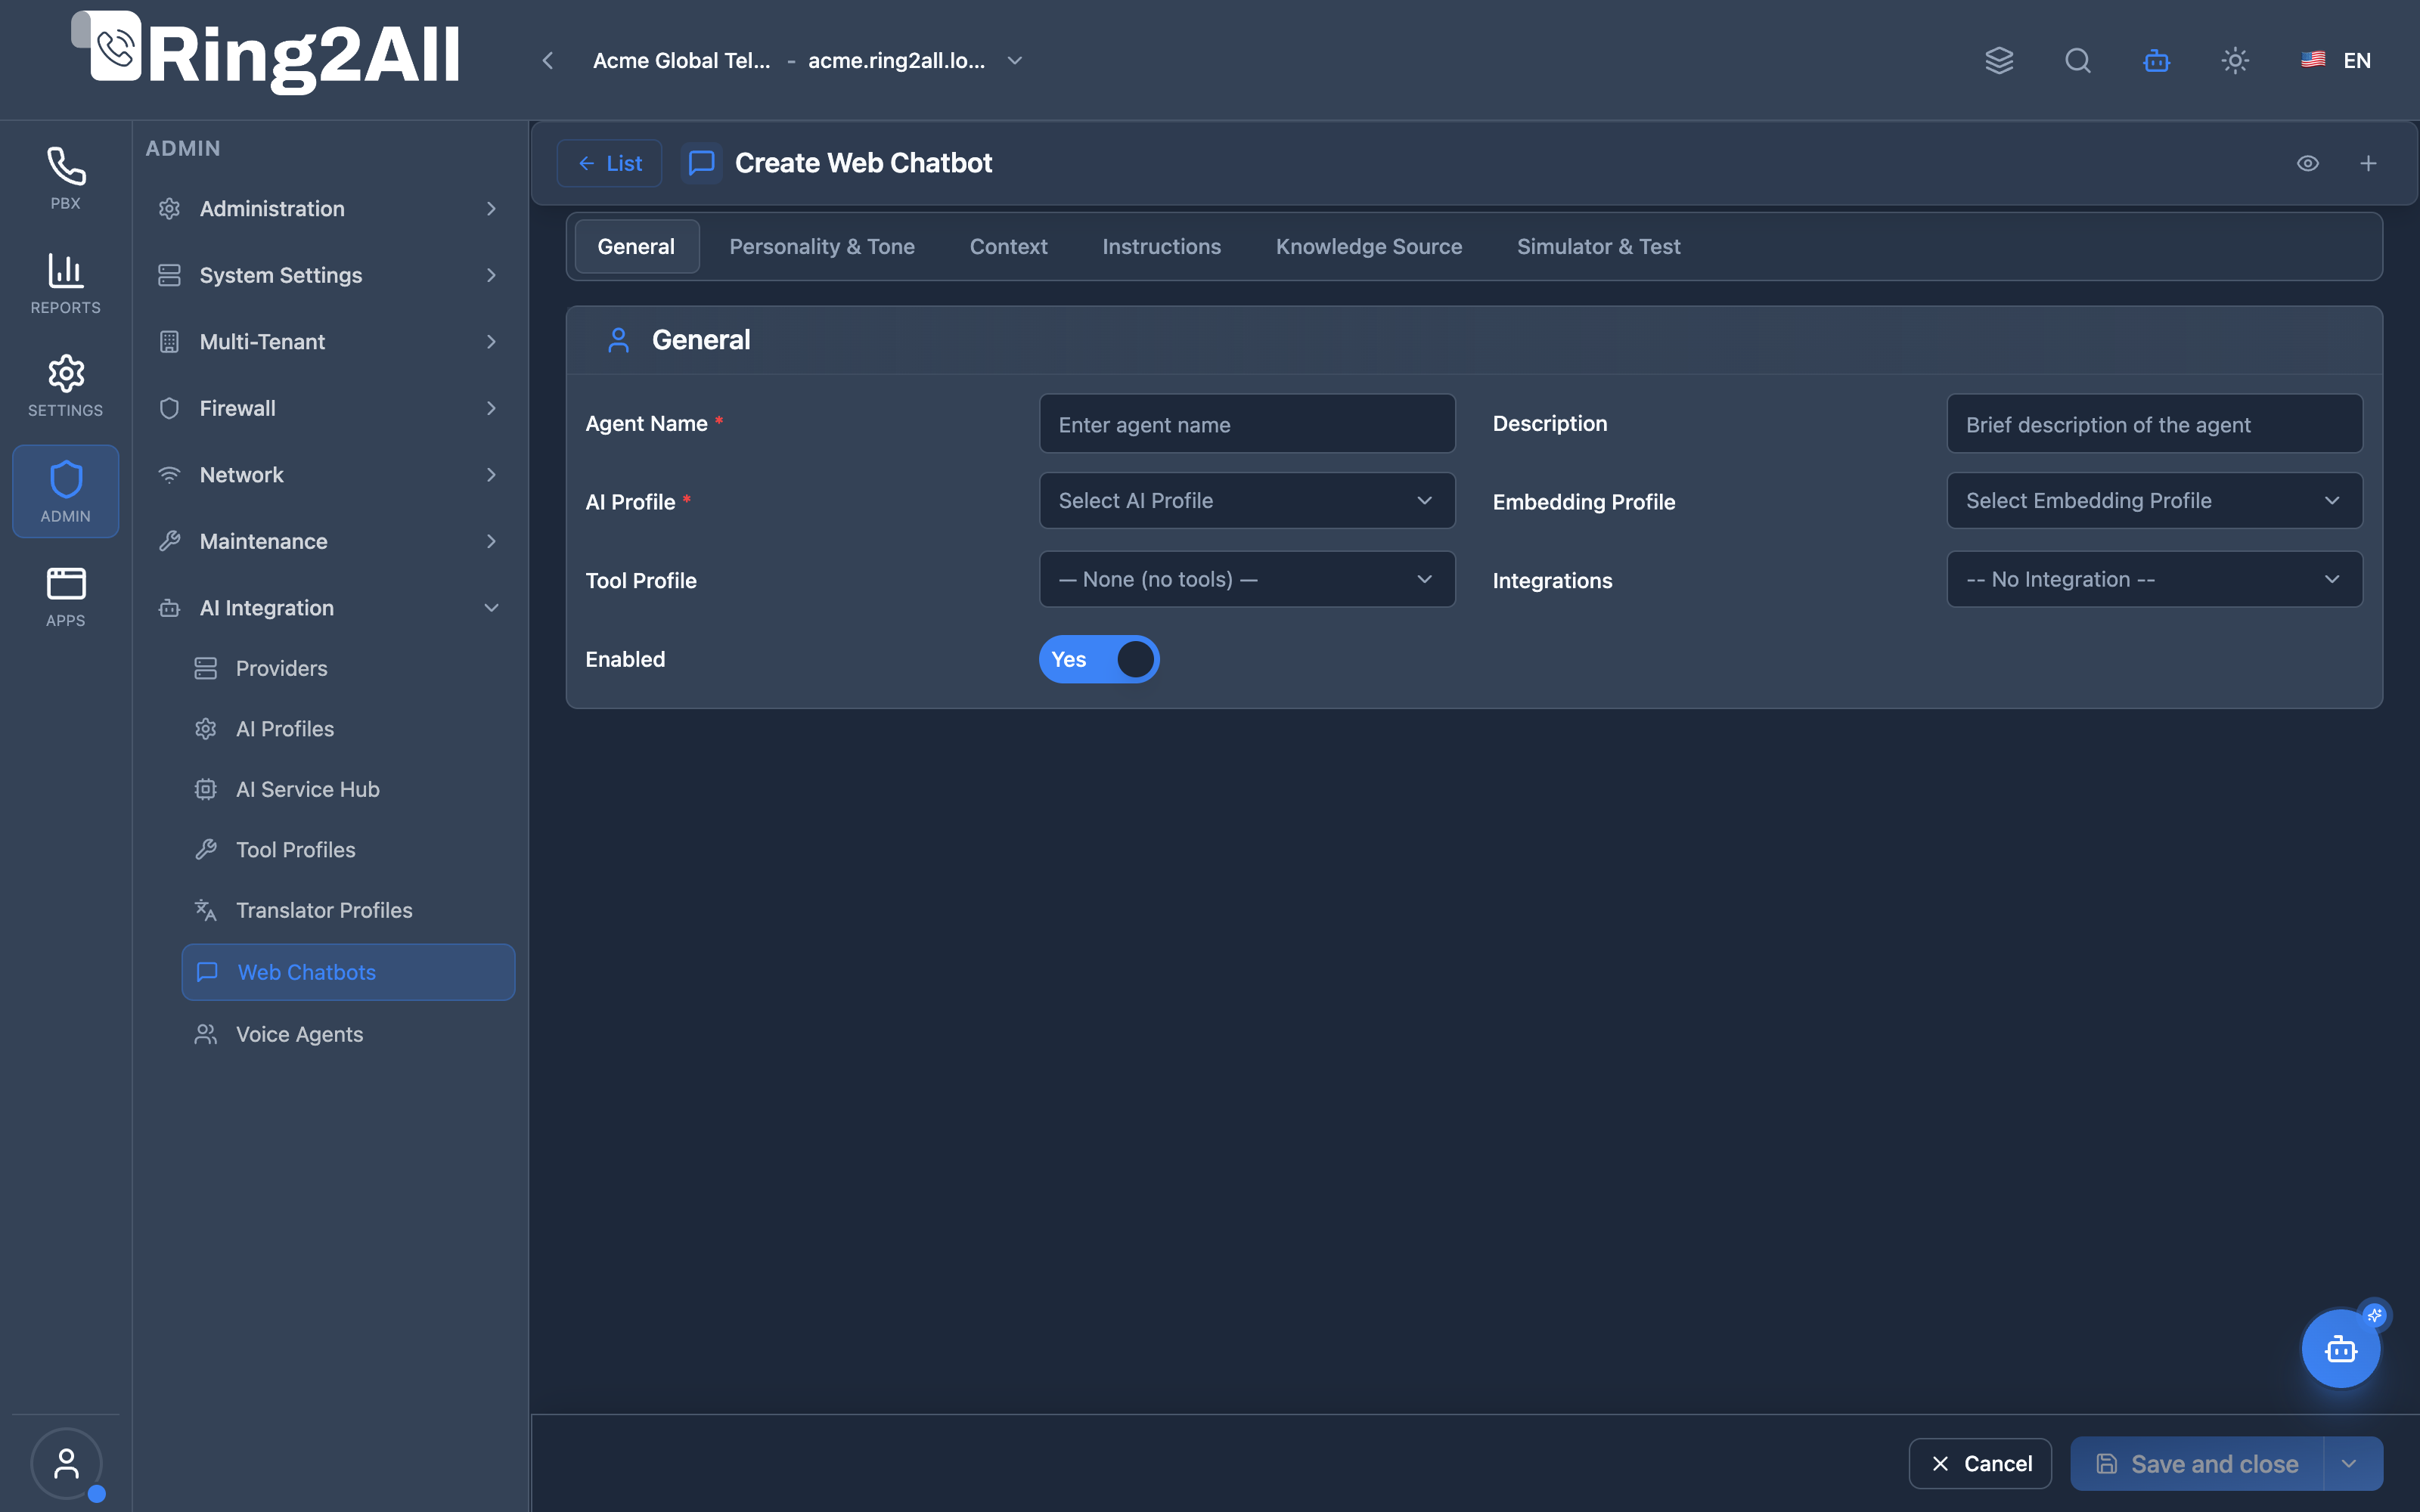
Task: Open Translator Profiles menu item
Action: coord(347,910)
